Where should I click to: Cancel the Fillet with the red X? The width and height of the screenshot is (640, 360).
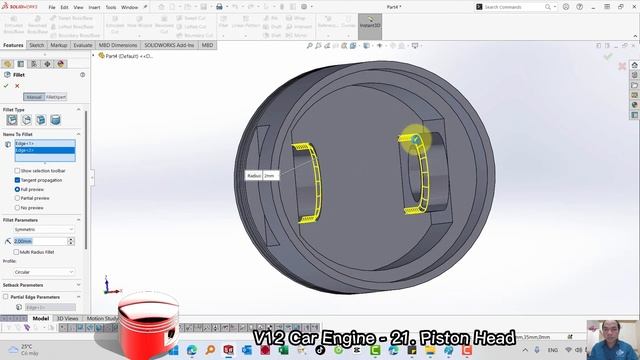coord(17,86)
